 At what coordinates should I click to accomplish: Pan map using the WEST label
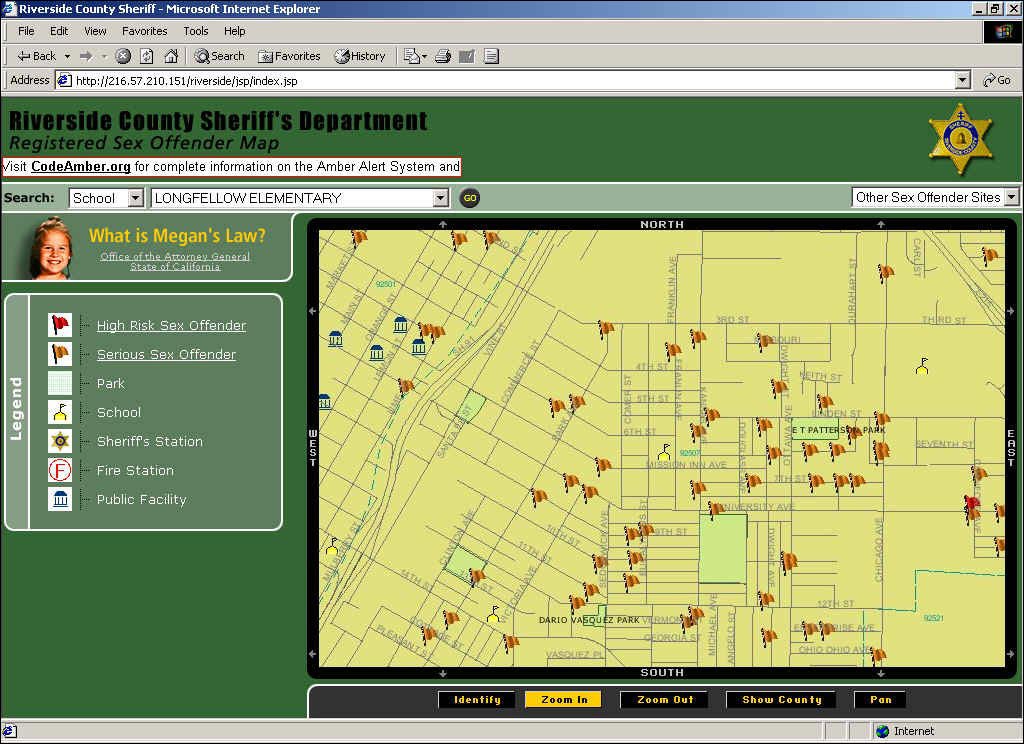click(x=312, y=447)
